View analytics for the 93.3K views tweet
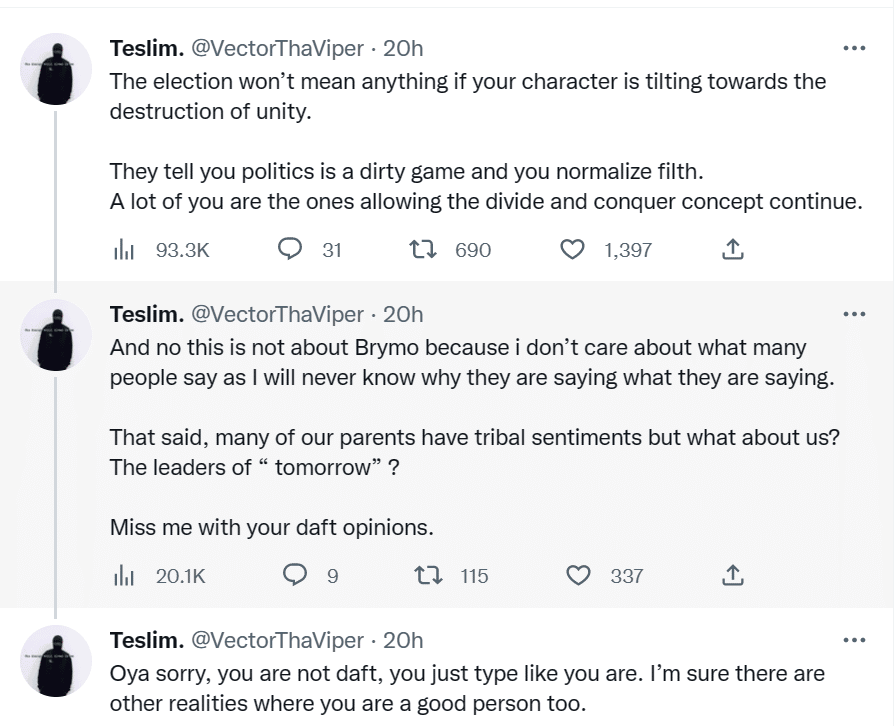 click(123, 250)
